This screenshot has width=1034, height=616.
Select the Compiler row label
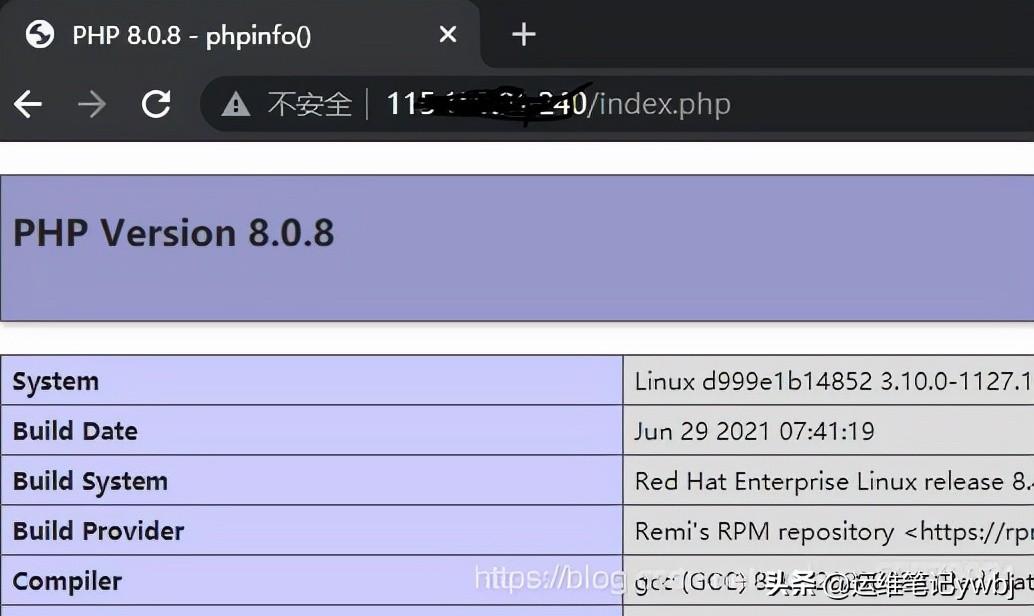(67, 581)
